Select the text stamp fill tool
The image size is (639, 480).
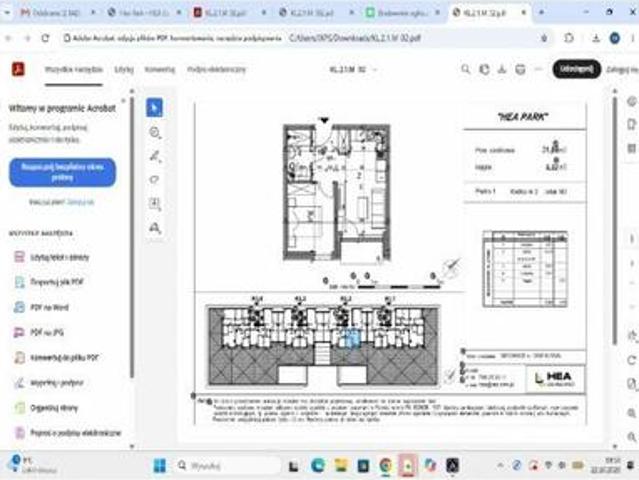pyautogui.click(x=155, y=228)
